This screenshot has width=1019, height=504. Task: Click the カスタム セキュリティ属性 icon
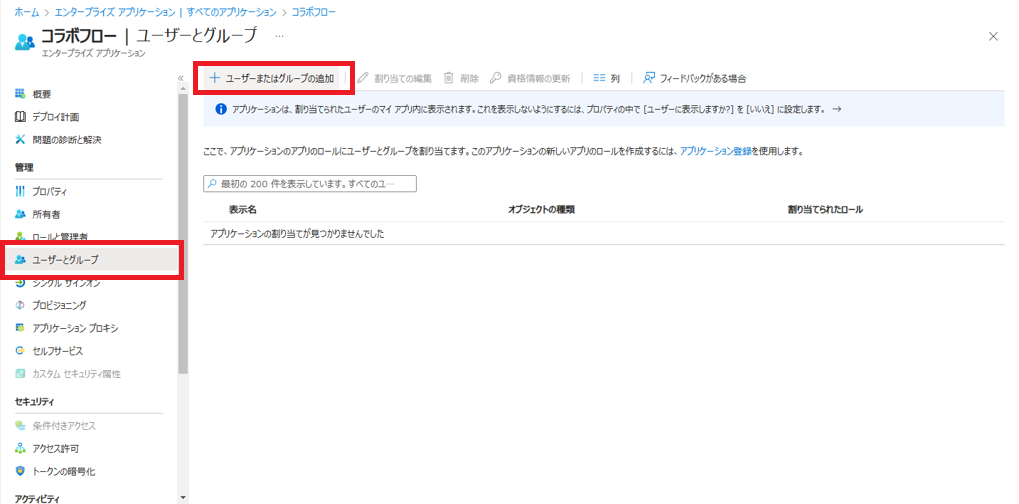click(19, 373)
